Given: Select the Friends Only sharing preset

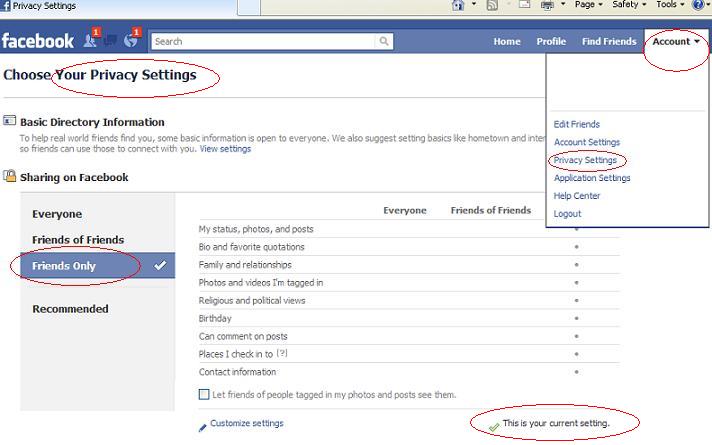Looking at the screenshot, I should [x=97, y=266].
